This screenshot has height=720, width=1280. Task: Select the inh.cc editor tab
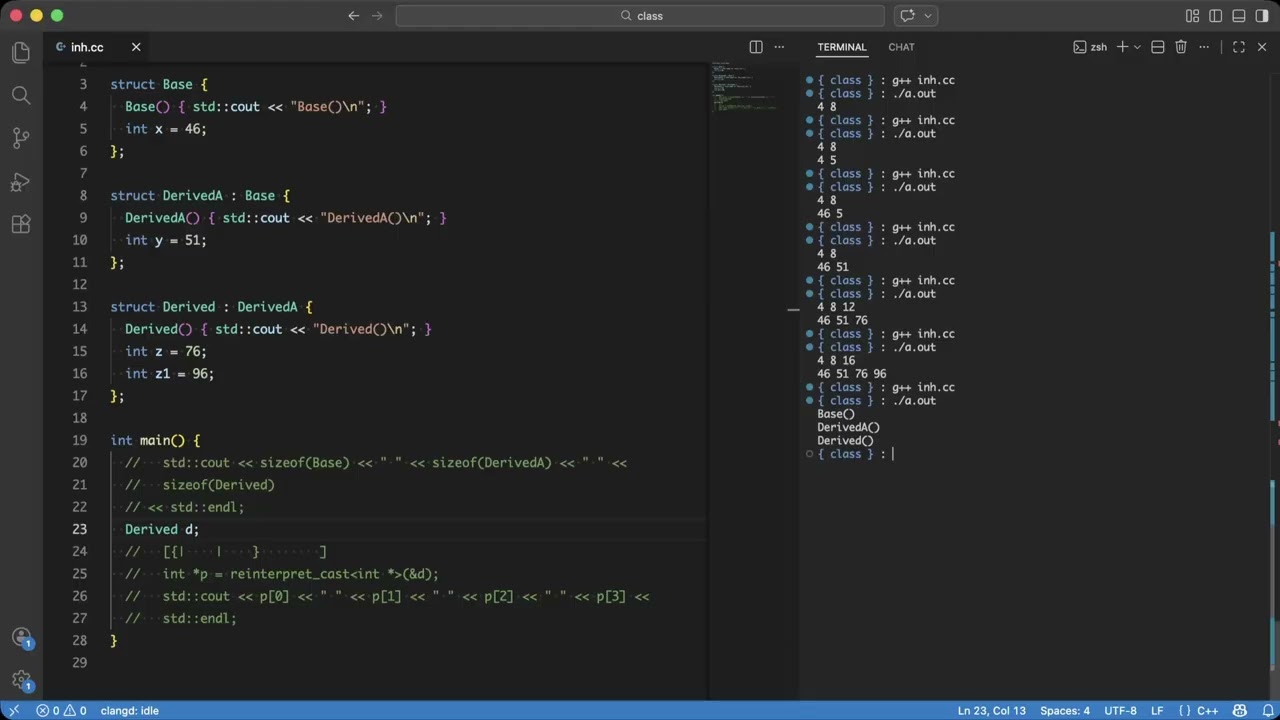click(87, 47)
